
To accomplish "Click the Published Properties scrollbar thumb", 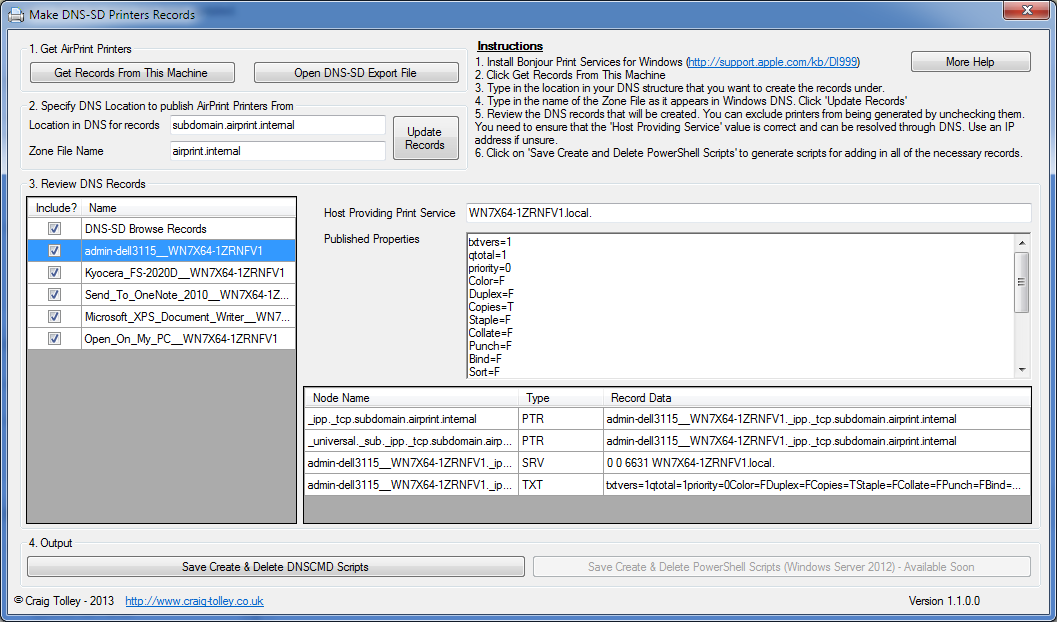I will (1022, 282).
